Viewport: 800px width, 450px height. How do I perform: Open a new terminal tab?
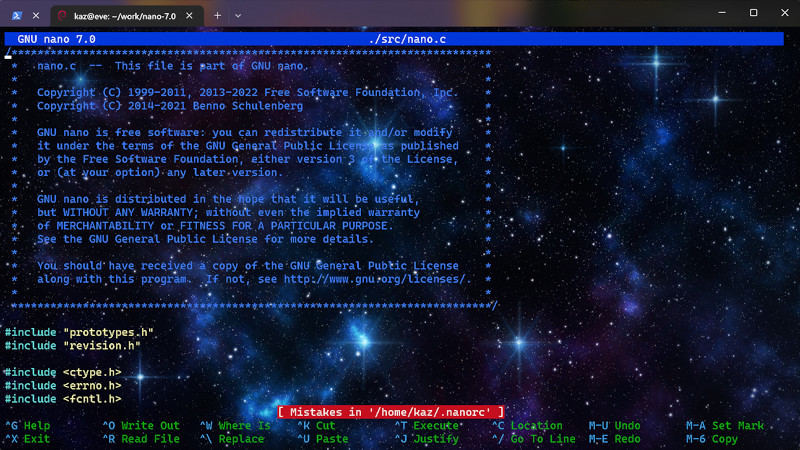pyautogui.click(x=217, y=16)
